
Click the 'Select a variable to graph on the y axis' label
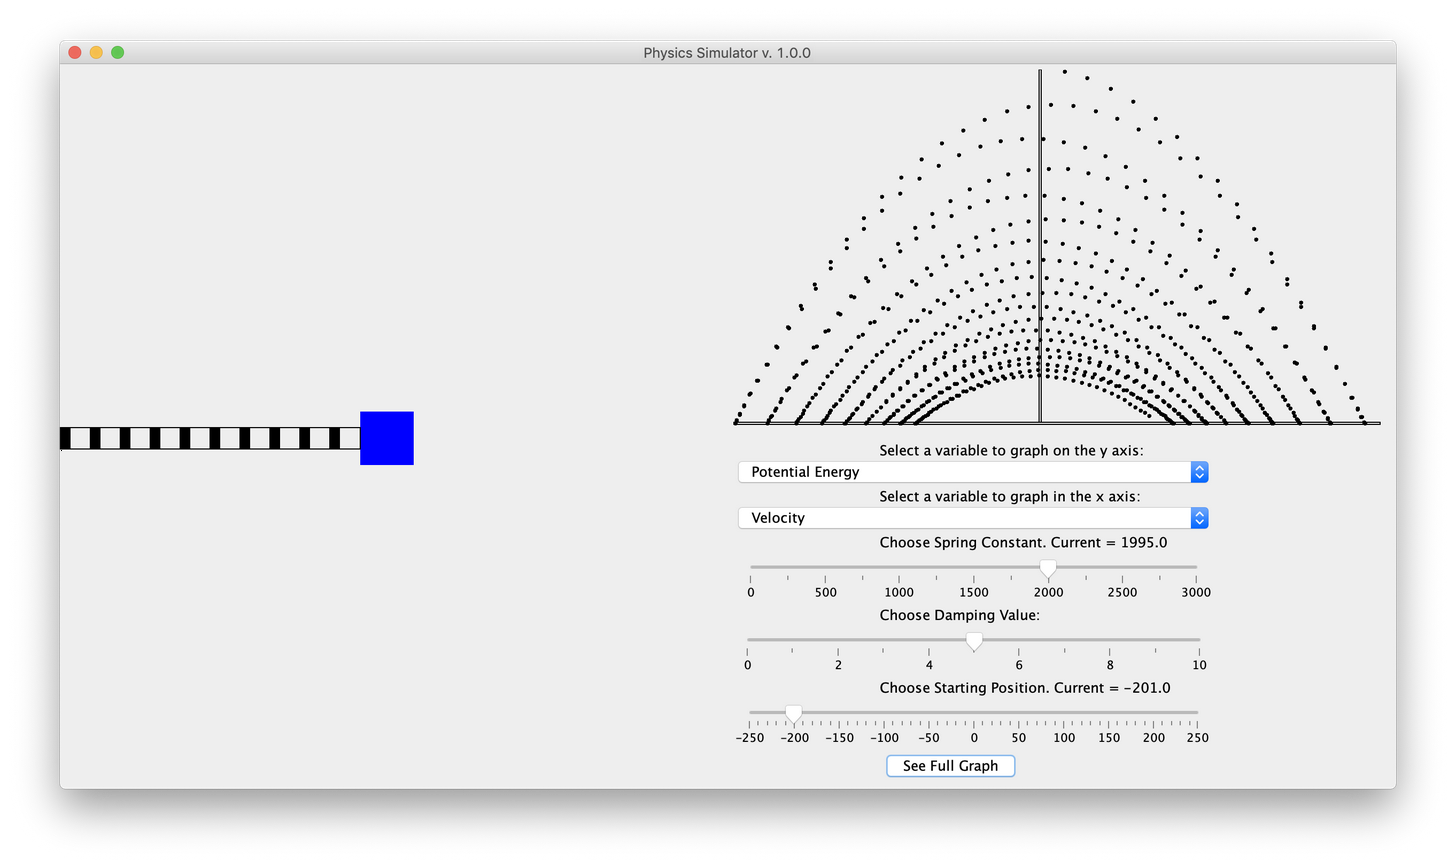[x=1011, y=451]
